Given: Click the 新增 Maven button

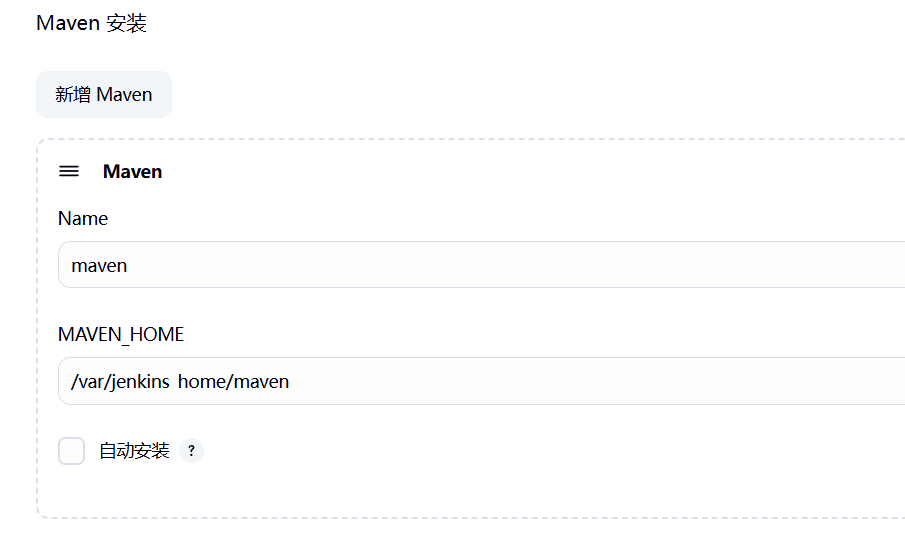Looking at the screenshot, I should (x=104, y=95).
